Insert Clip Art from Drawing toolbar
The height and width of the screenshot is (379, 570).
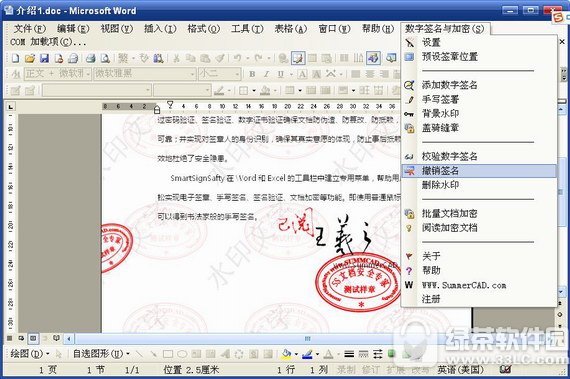pyautogui.click(x=253, y=354)
